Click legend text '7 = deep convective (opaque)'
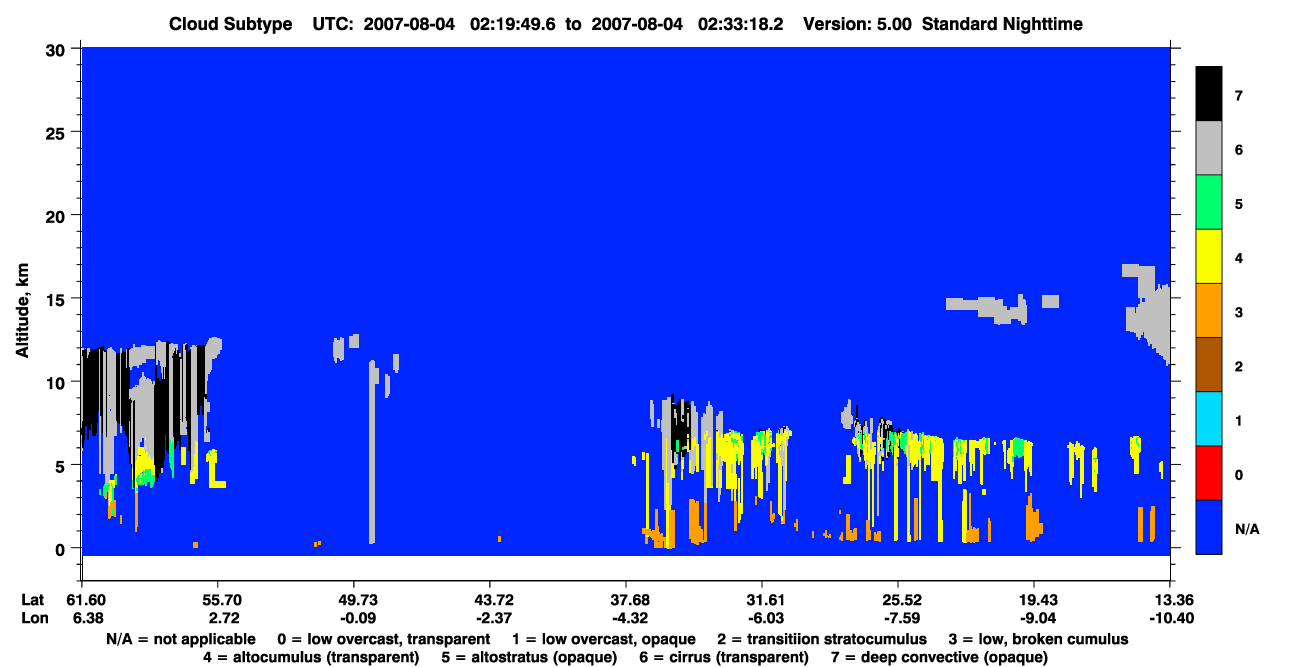Viewport: 1300px width, 667px height. tap(939, 657)
